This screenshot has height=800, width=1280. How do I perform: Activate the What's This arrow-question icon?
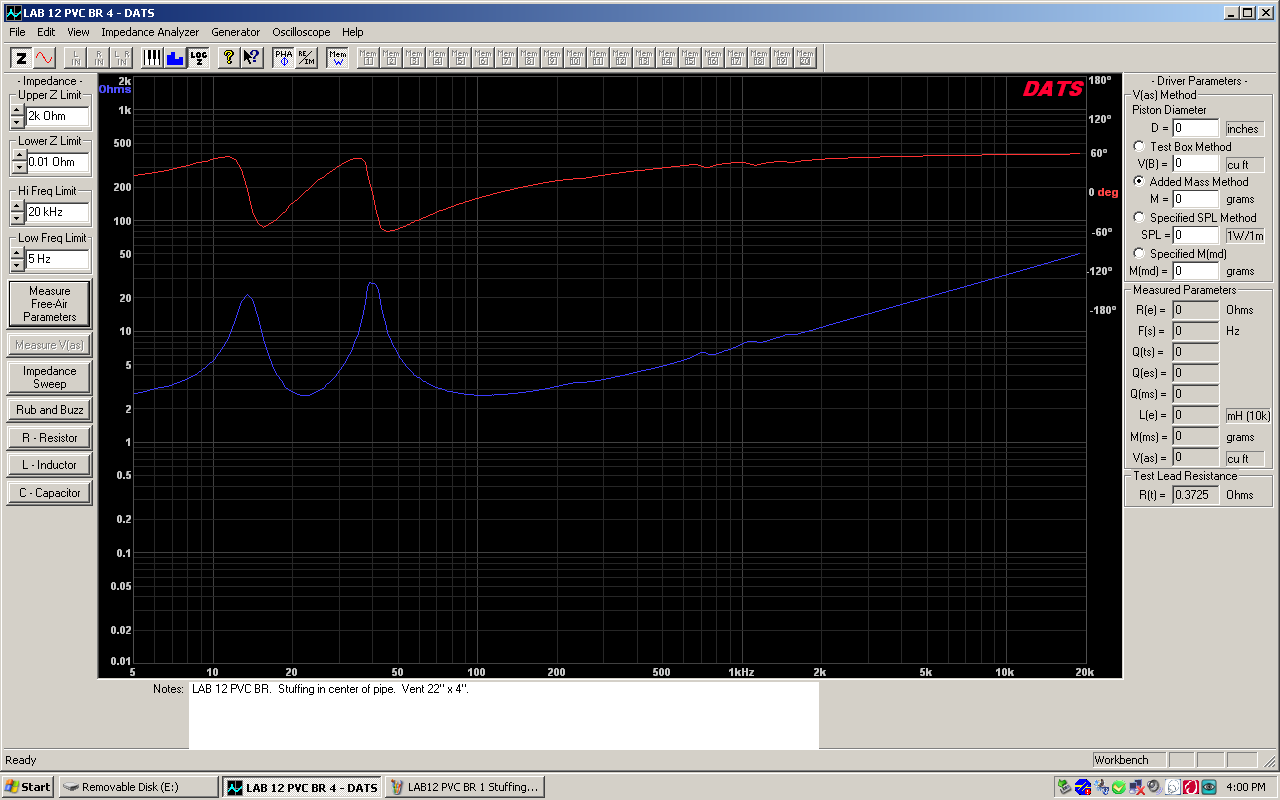[252, 58]
